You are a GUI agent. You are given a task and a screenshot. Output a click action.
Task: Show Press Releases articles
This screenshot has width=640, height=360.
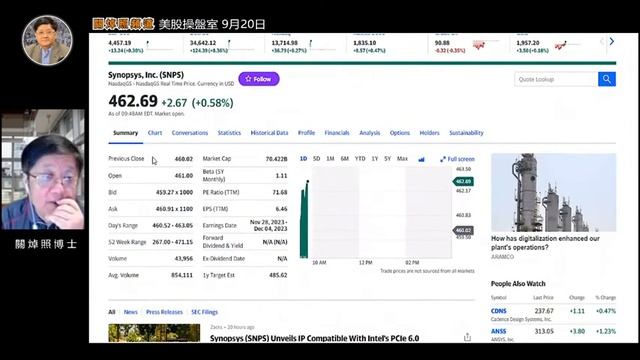[x=164, y=312]
